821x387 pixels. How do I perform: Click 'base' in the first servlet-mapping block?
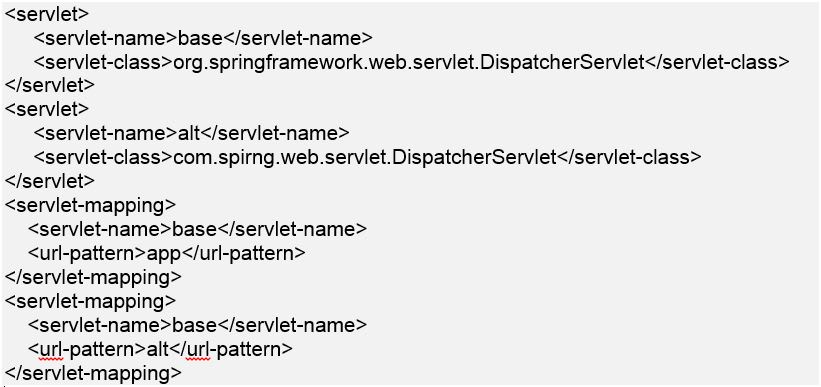(x=195, y=229)
